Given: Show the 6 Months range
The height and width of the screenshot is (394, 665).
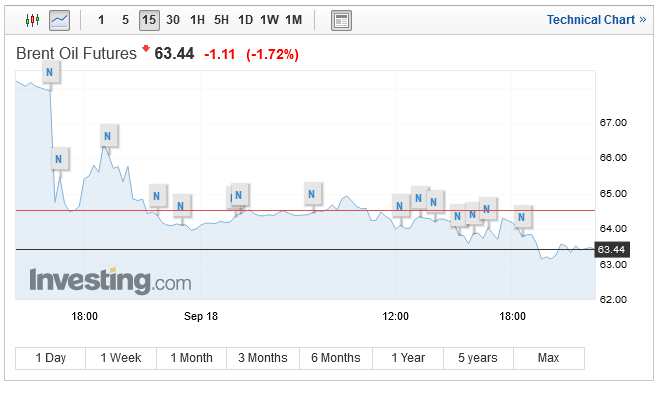Looking at the screenshot, I should point(336,358).
